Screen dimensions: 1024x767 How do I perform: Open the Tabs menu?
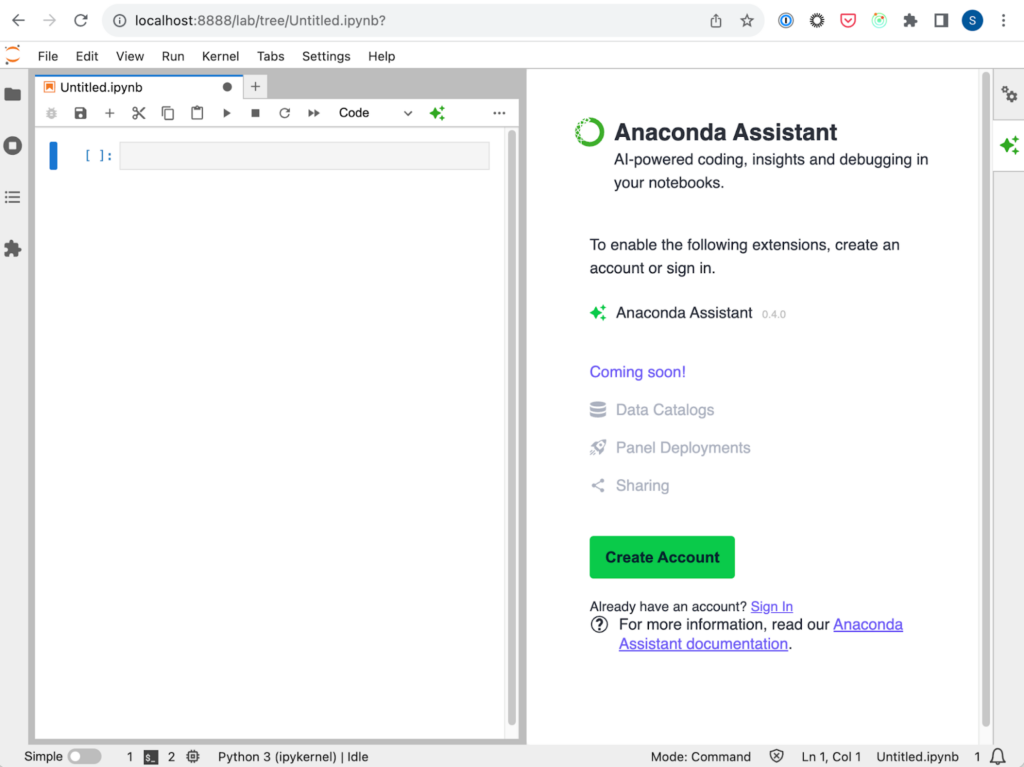pos(270,56)
